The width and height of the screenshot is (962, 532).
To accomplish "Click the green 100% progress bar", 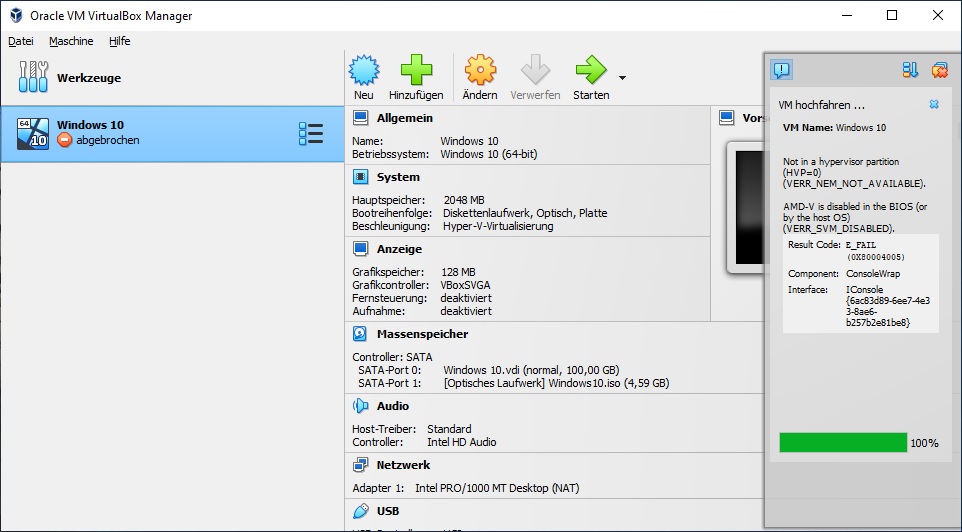I will click(x=843, y=442).
